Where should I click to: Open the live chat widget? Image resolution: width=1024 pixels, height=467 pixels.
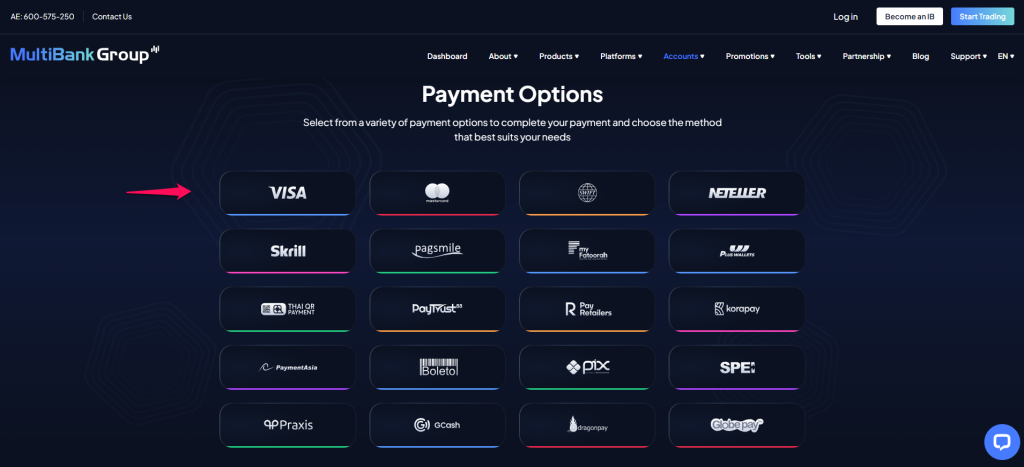(x=1001, y=441)
